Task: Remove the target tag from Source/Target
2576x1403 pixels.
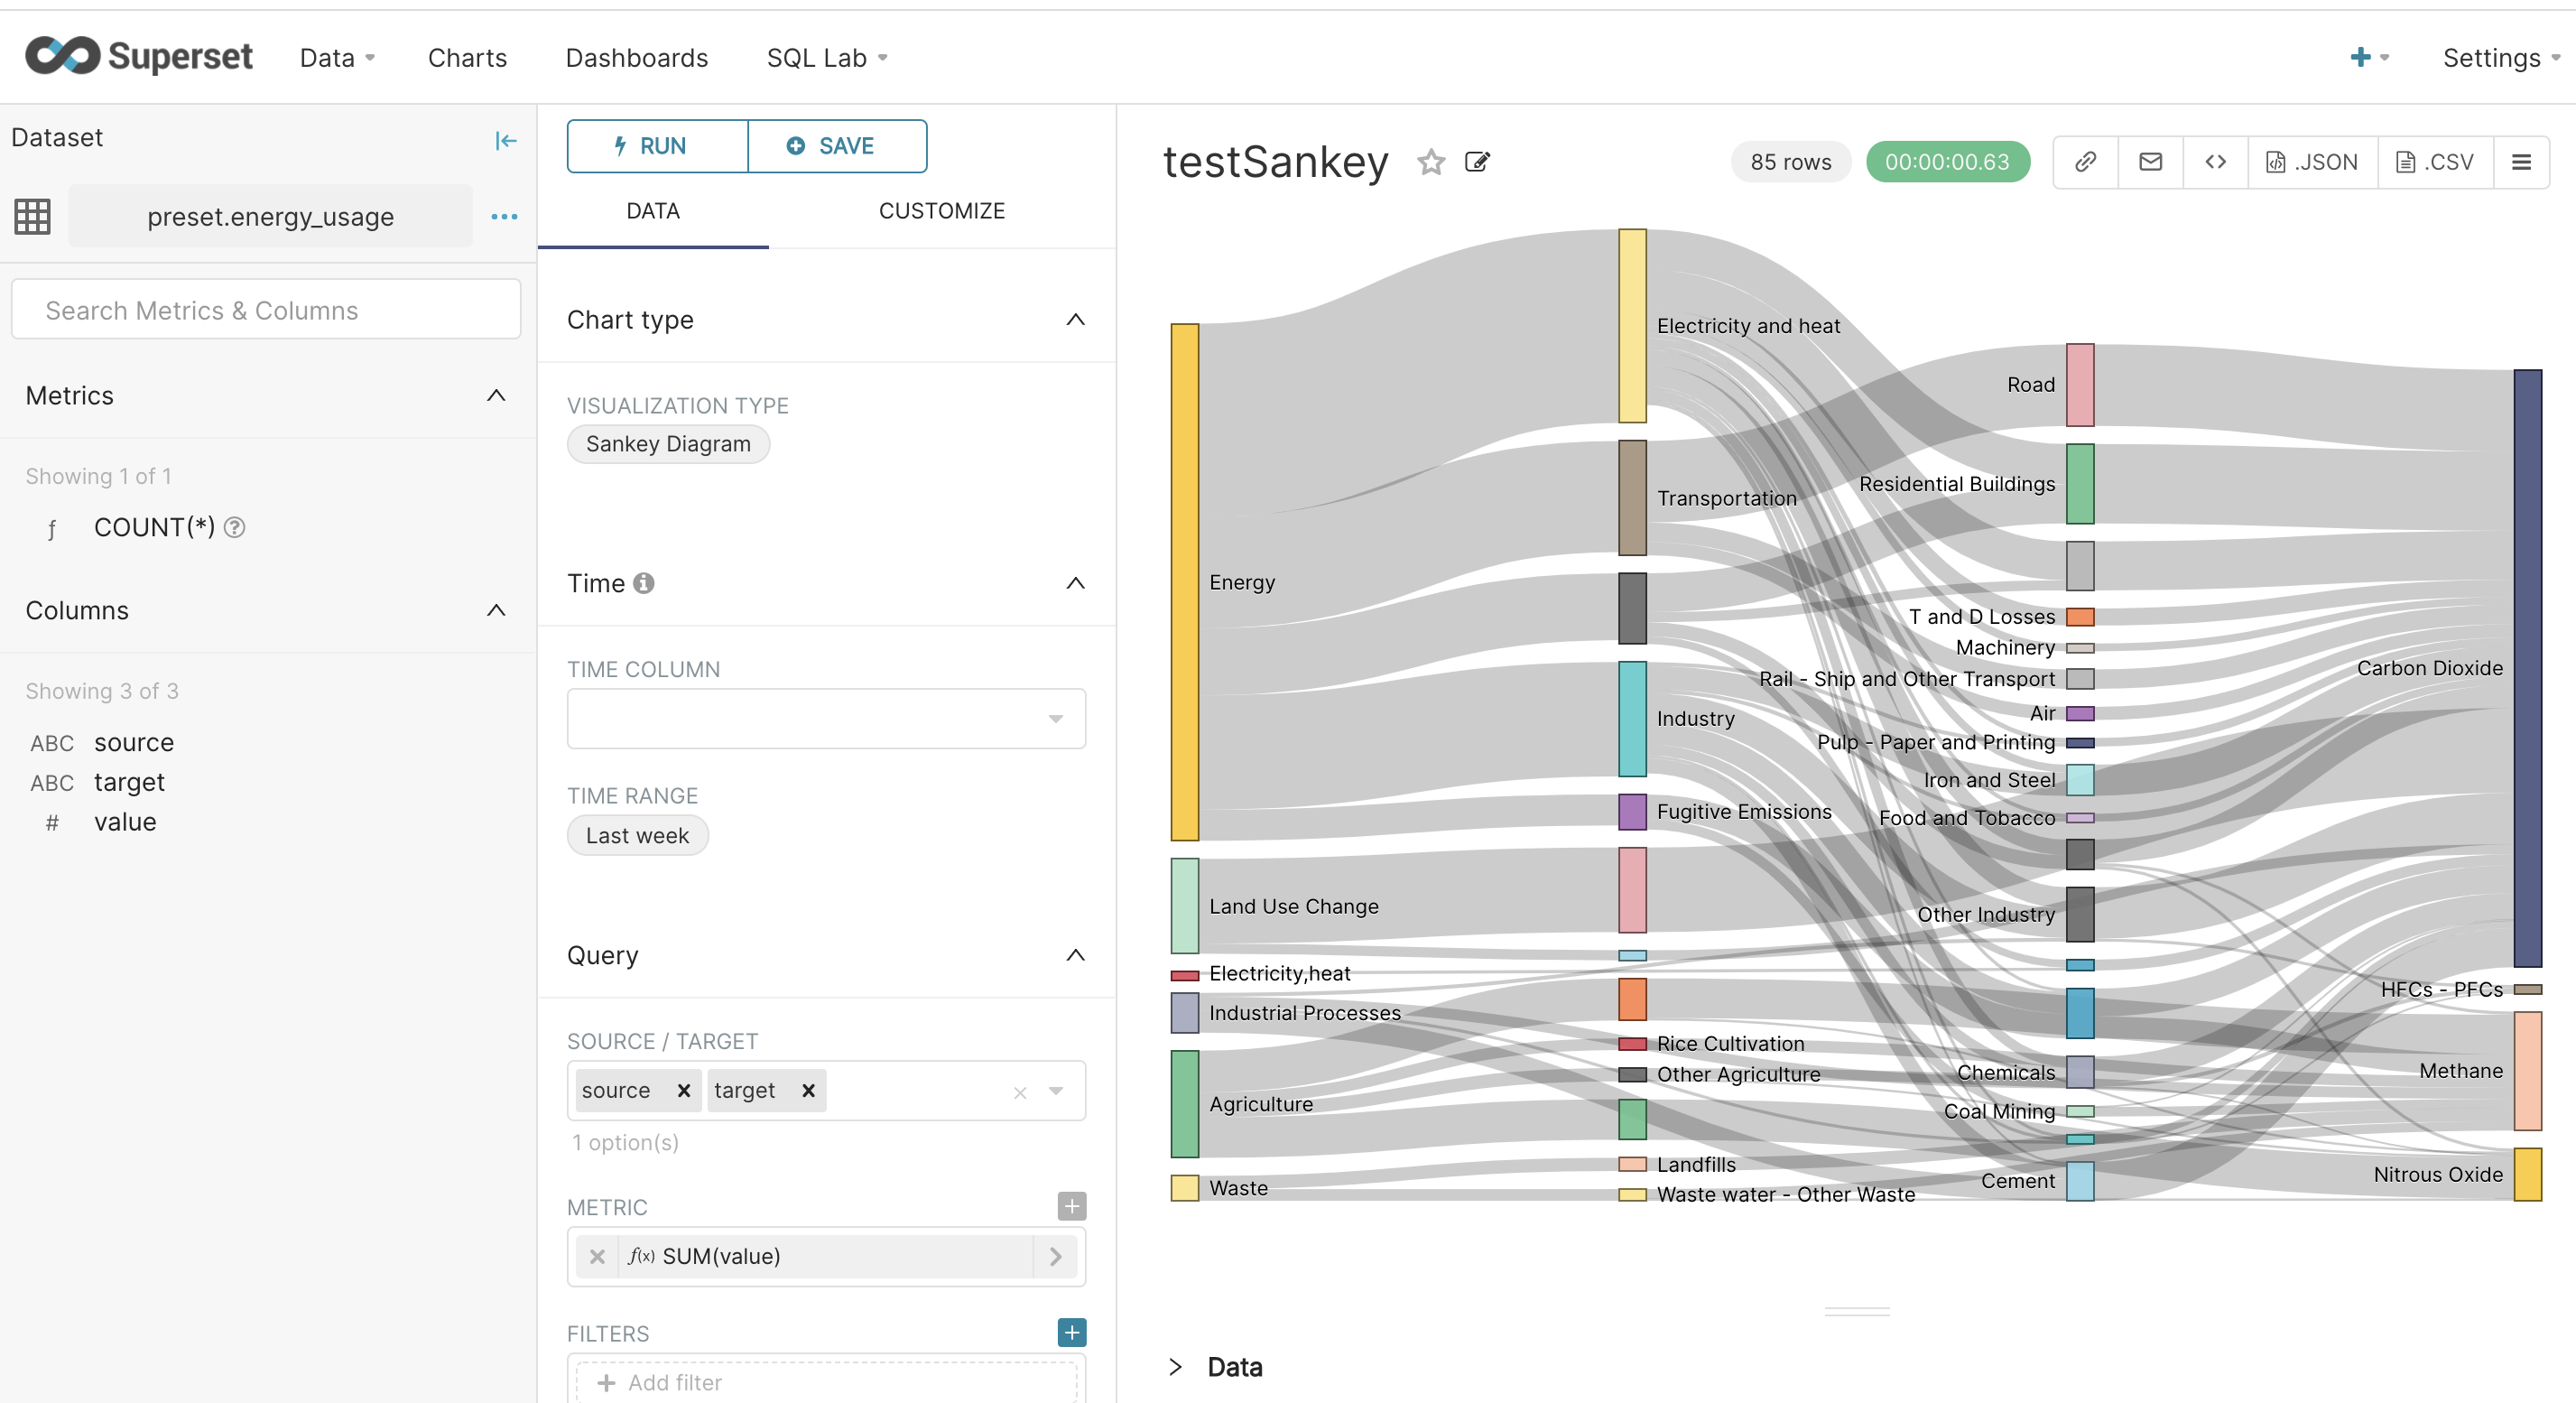Action: 808,1090
